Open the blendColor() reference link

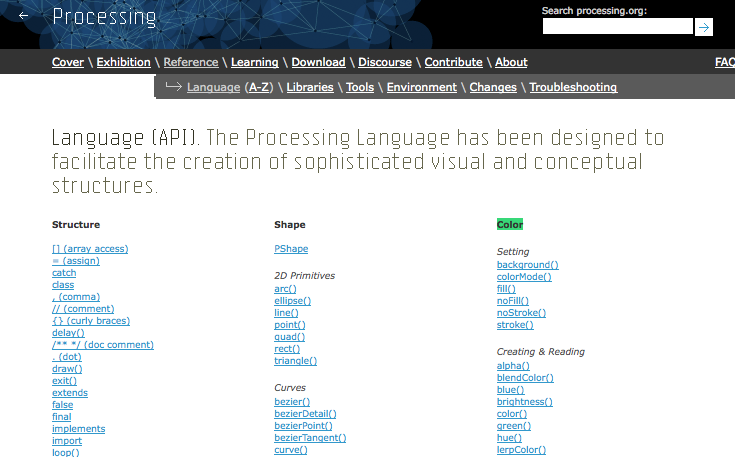point(525,378)
